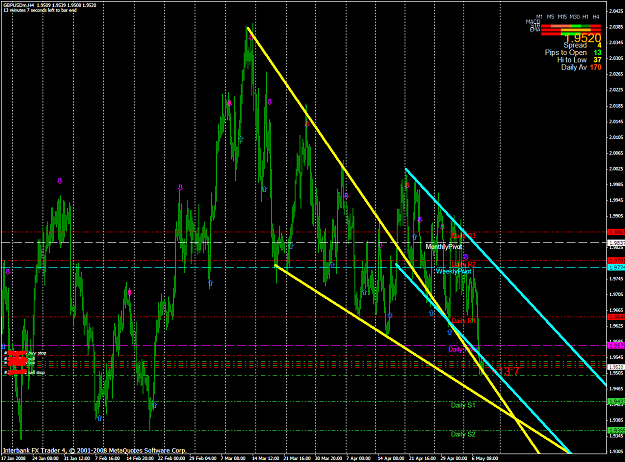Click the Hi to Low label
Image resolution: width=625 pixels, height=462 pixels.
click(x=572, y=60)
